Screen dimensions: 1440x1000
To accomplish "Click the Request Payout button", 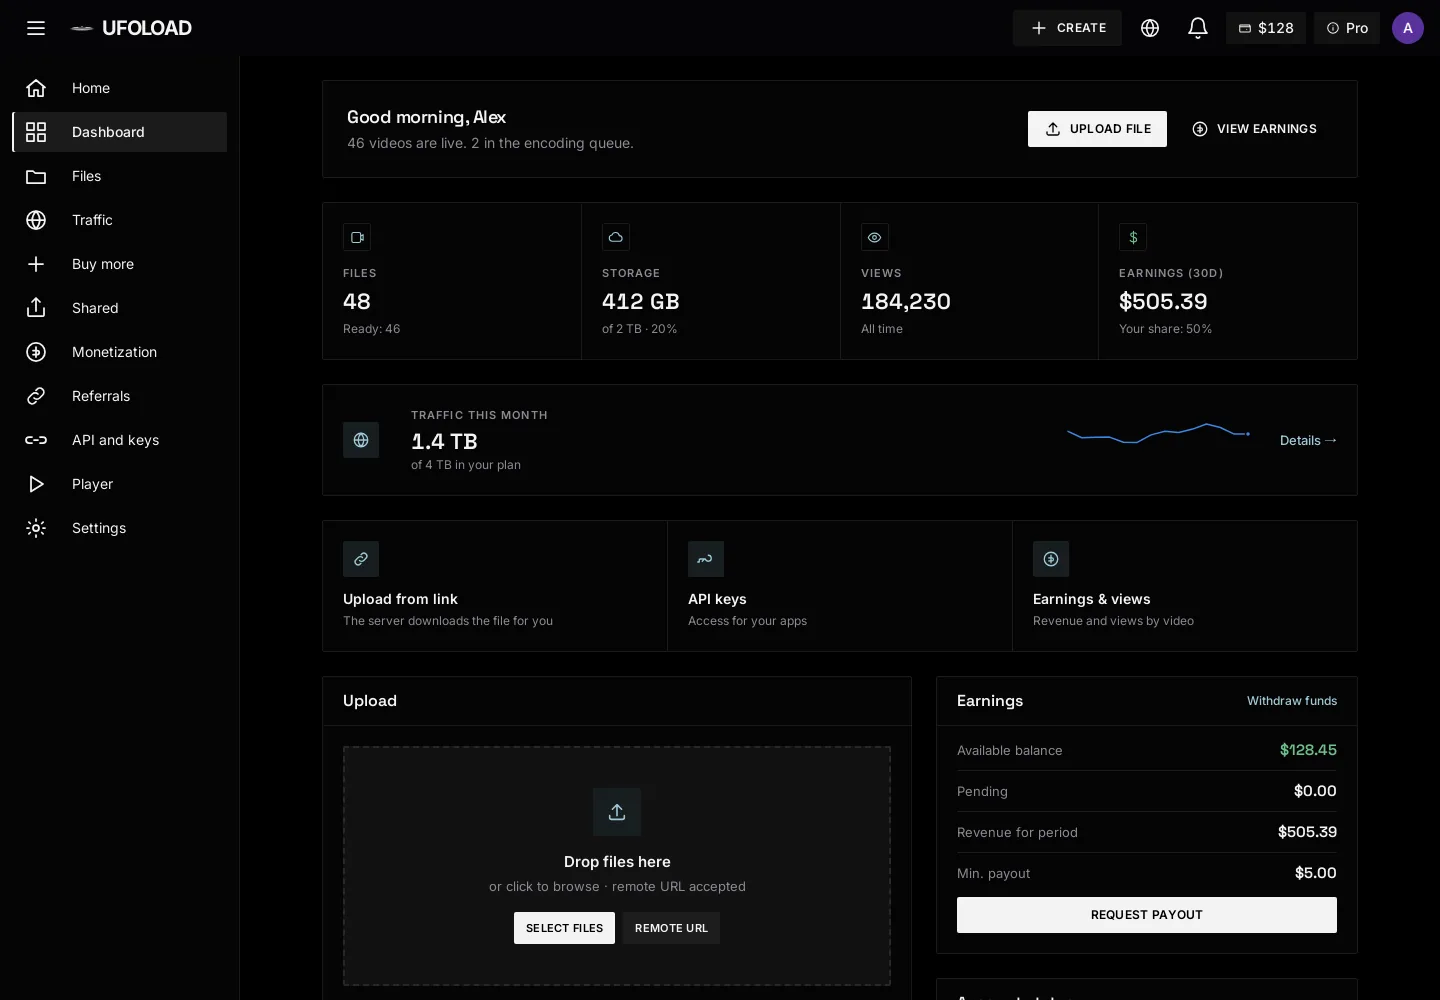I will tap(1147, 915).
